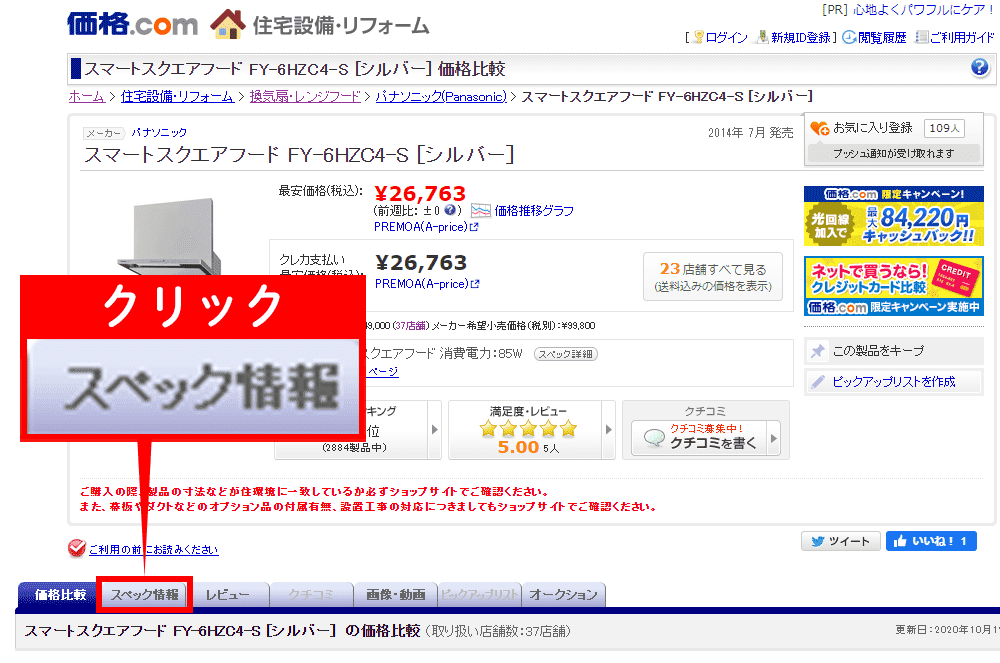
Task: Switch to ピックアップリスト tab
Action: pos(480,595)
